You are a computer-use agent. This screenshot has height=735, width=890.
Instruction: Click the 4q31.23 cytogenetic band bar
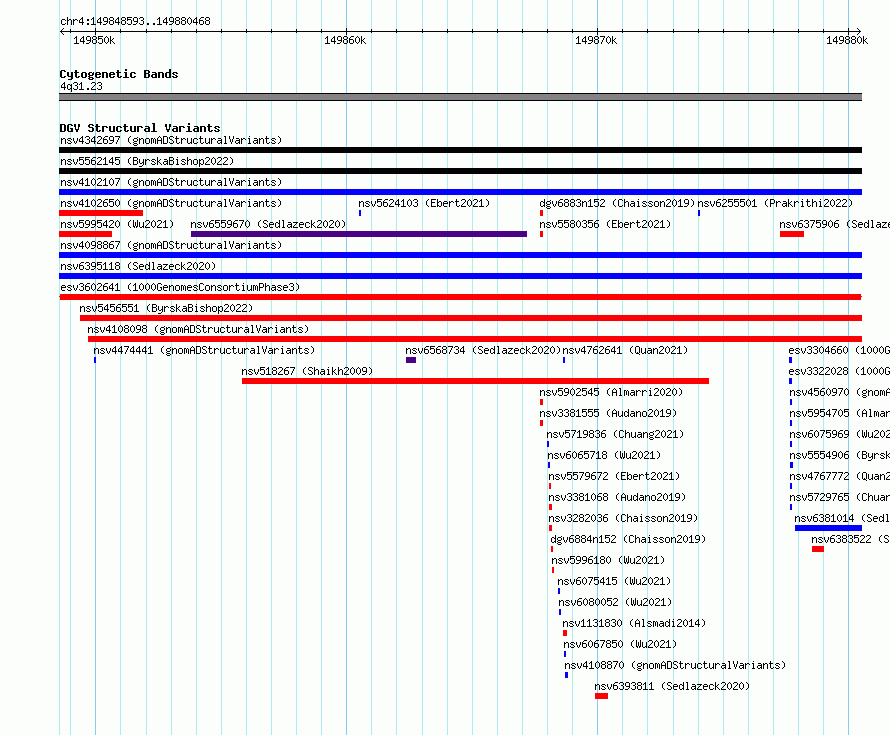click(x=460, y=97)
